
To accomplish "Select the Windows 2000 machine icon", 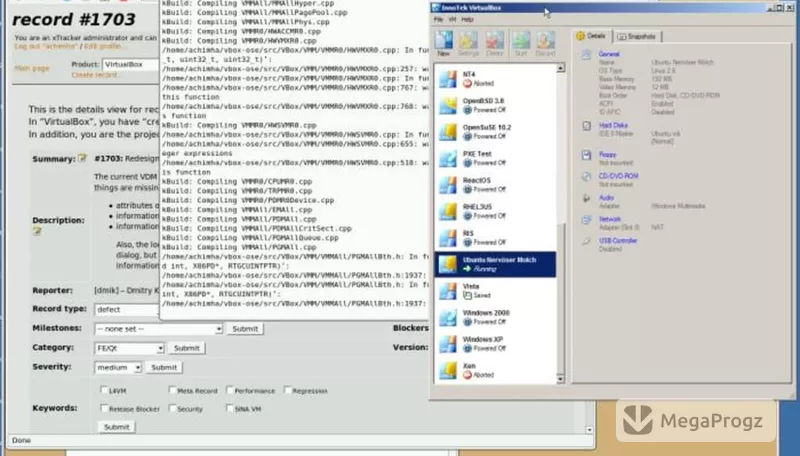I will click(x=447, y=317).
